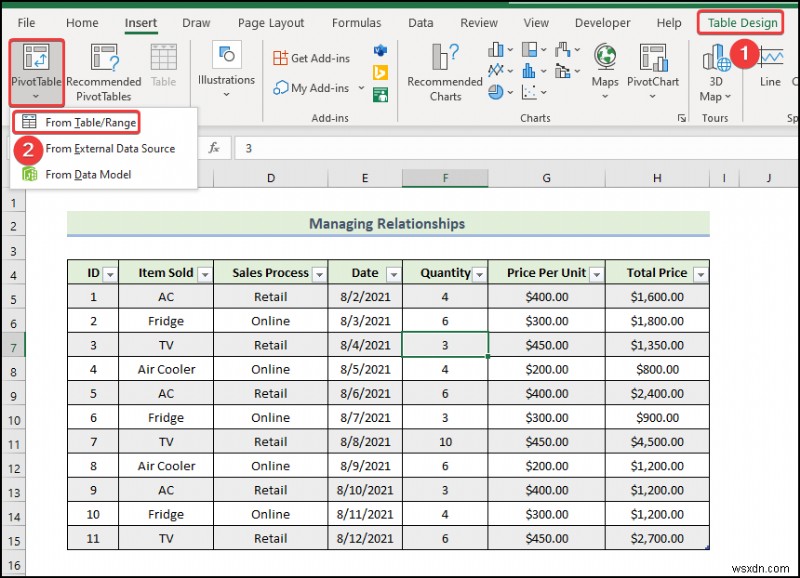
Task: Open the Date column filter dropdown
Action: click(x=393, y=274)
